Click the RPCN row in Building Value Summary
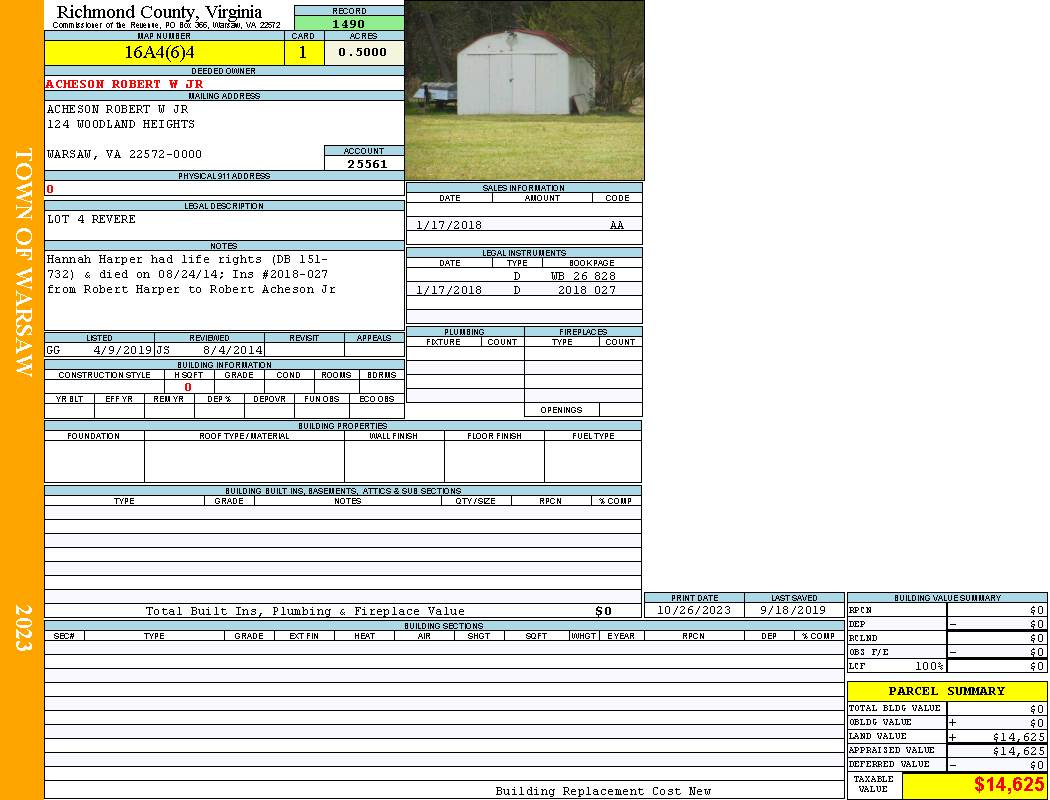The height and width of the screenshot is (800, 1050). coord(947,610)
